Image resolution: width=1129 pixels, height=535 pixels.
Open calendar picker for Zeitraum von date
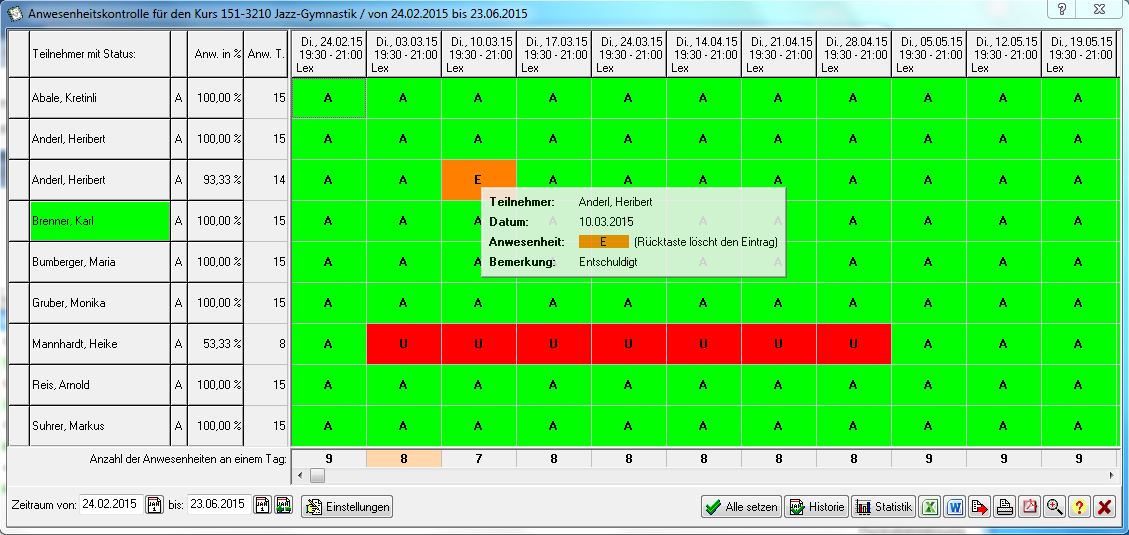(155, 505)
